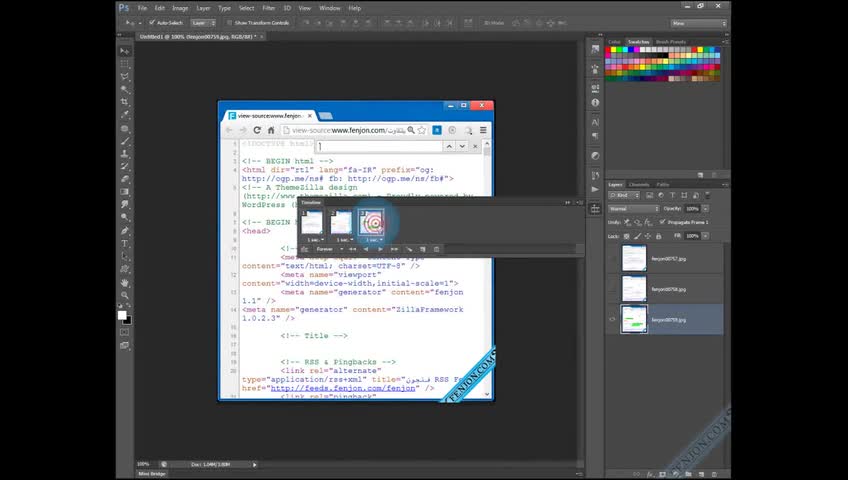The image size is (848, 480).
Task: Open the Info panel icon in dock
Action: coord(595,102)
